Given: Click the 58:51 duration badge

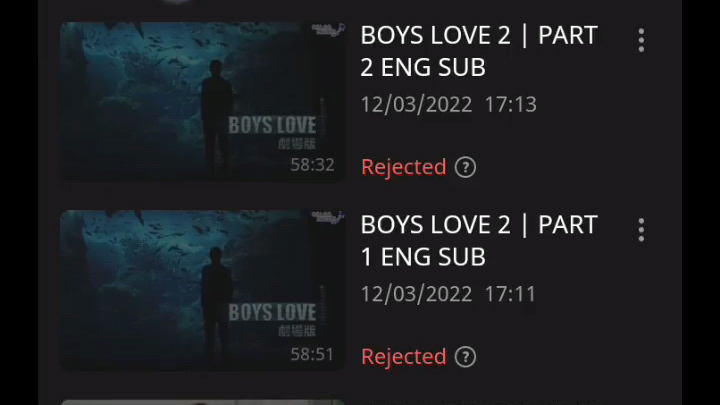Looking at the screenshot, I should [312, 354].
